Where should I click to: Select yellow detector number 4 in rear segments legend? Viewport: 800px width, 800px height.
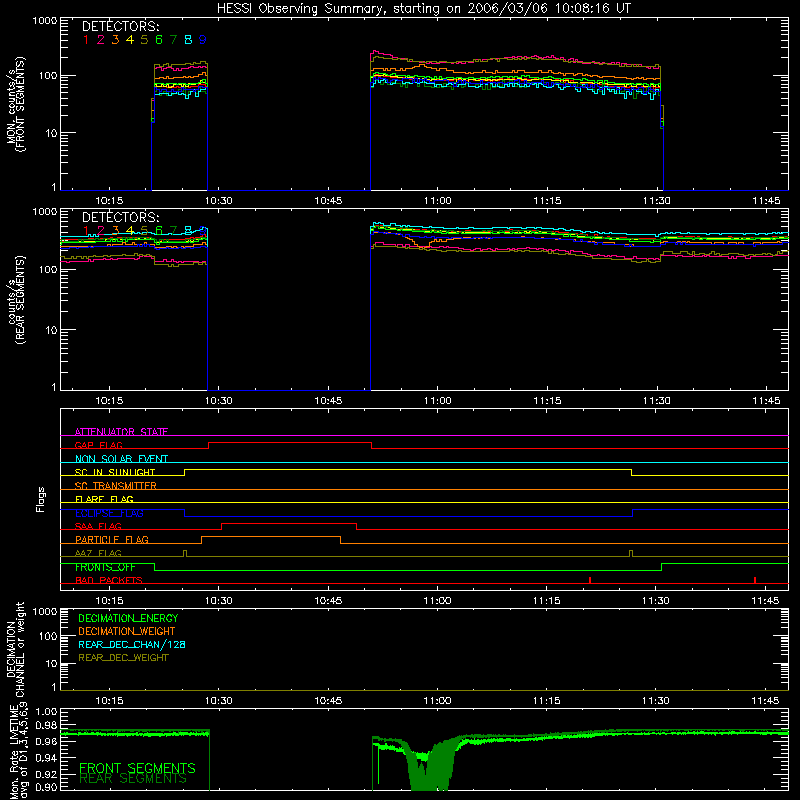[130, 231]
